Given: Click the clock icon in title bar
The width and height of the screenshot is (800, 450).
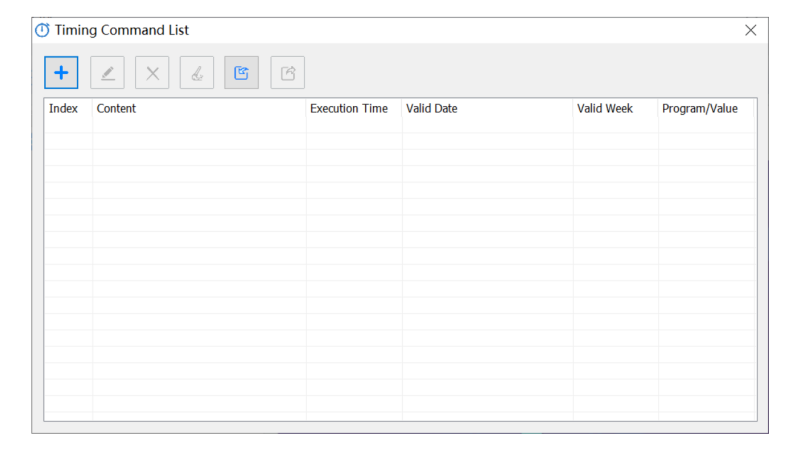Looking at the screenshot, I should point(42,30).
